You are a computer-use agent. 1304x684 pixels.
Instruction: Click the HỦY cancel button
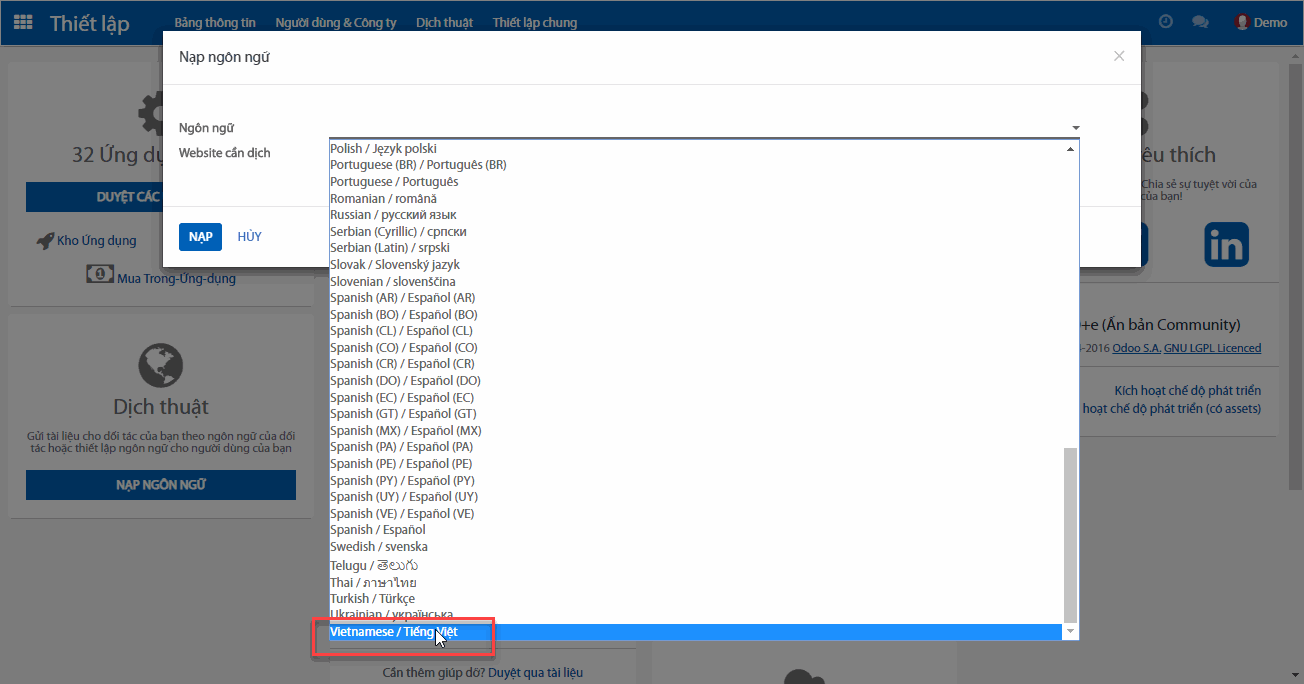click(249, 237)
